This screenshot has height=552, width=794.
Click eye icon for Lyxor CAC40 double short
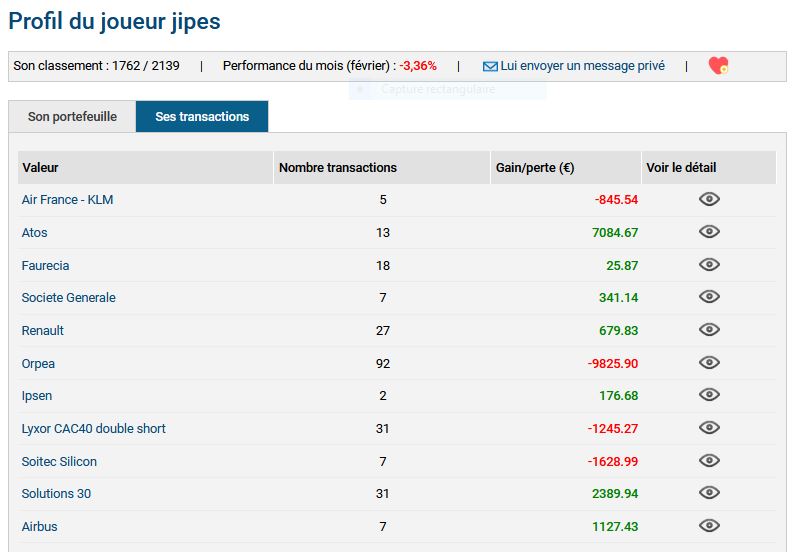coord(709,427)
